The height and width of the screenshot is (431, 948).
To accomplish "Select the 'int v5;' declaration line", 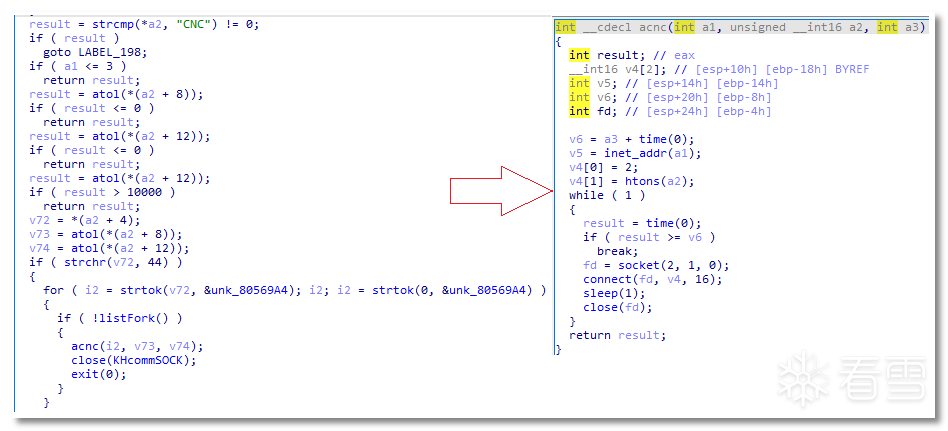I will pos(674,83).
